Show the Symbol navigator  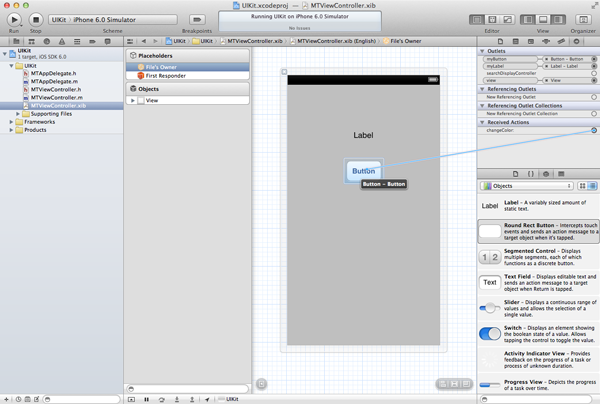point(31,41)
